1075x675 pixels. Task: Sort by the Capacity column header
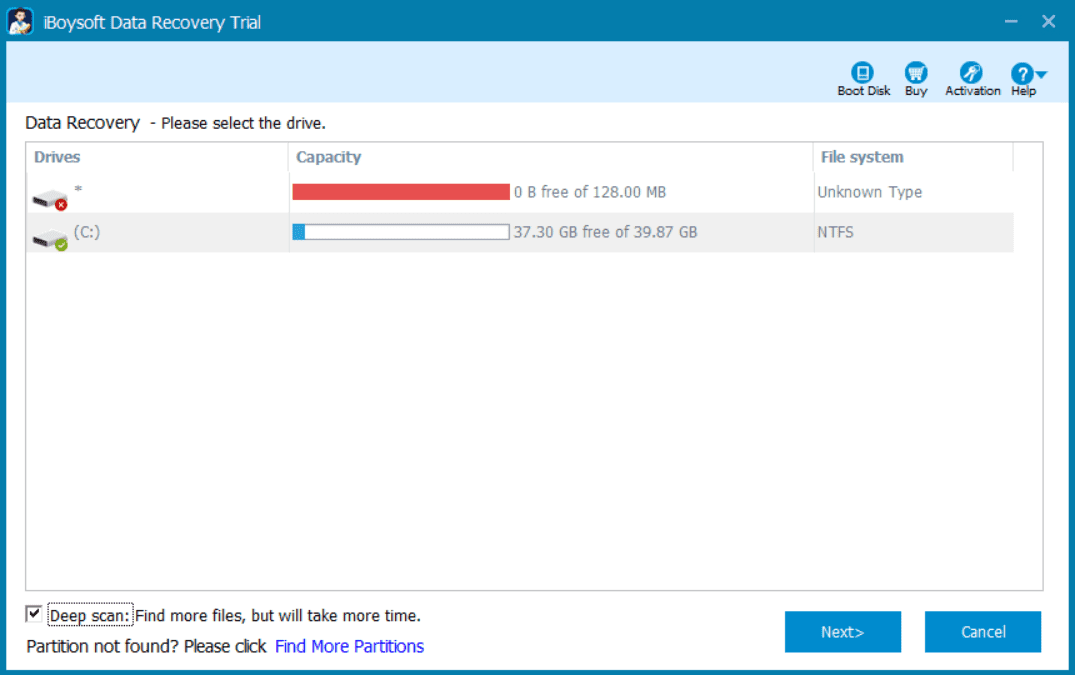click(x=551, y=157)
